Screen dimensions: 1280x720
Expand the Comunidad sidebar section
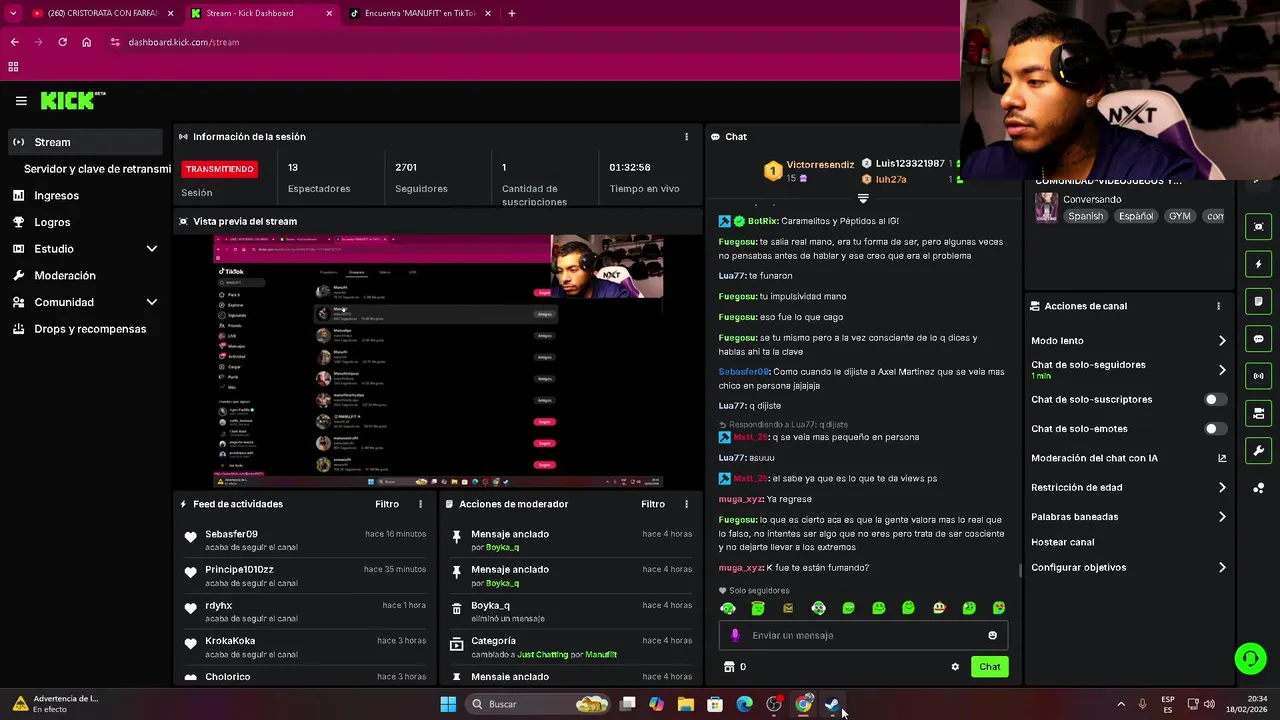(x=151, y=302)
